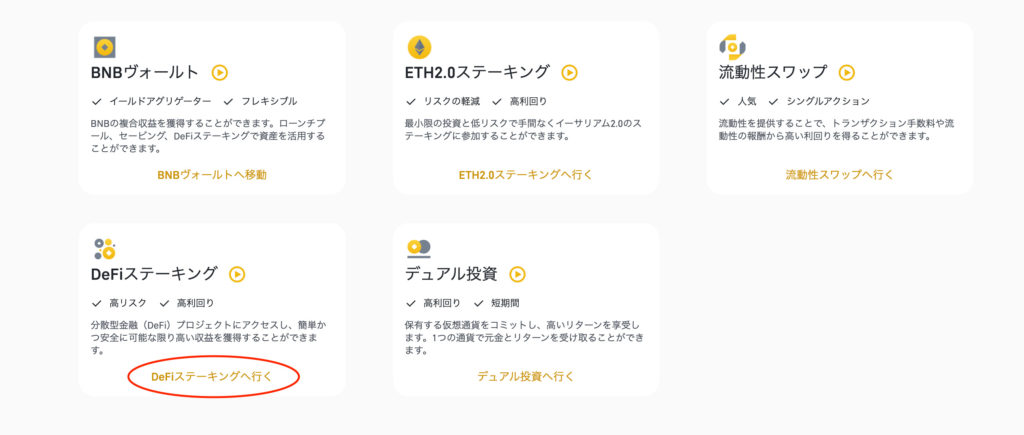Click the シングルアクション check tag
The width and height of the screenshot is (1024, 435).
[819, 101]
